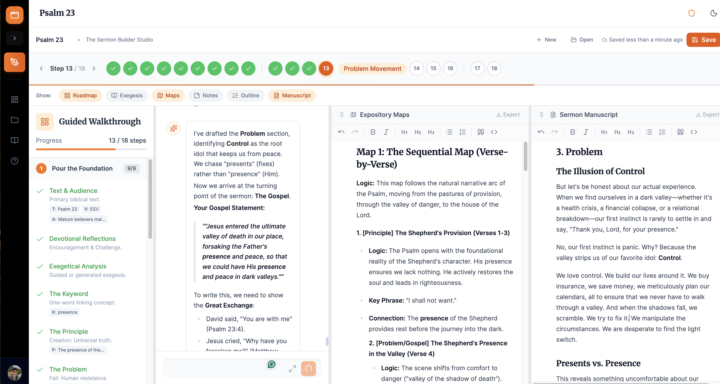The height and width of the screenshot is (384, 720).
Task: Toggle bold in Sermon Manuscript toolbar
Action: coord(573,132)
